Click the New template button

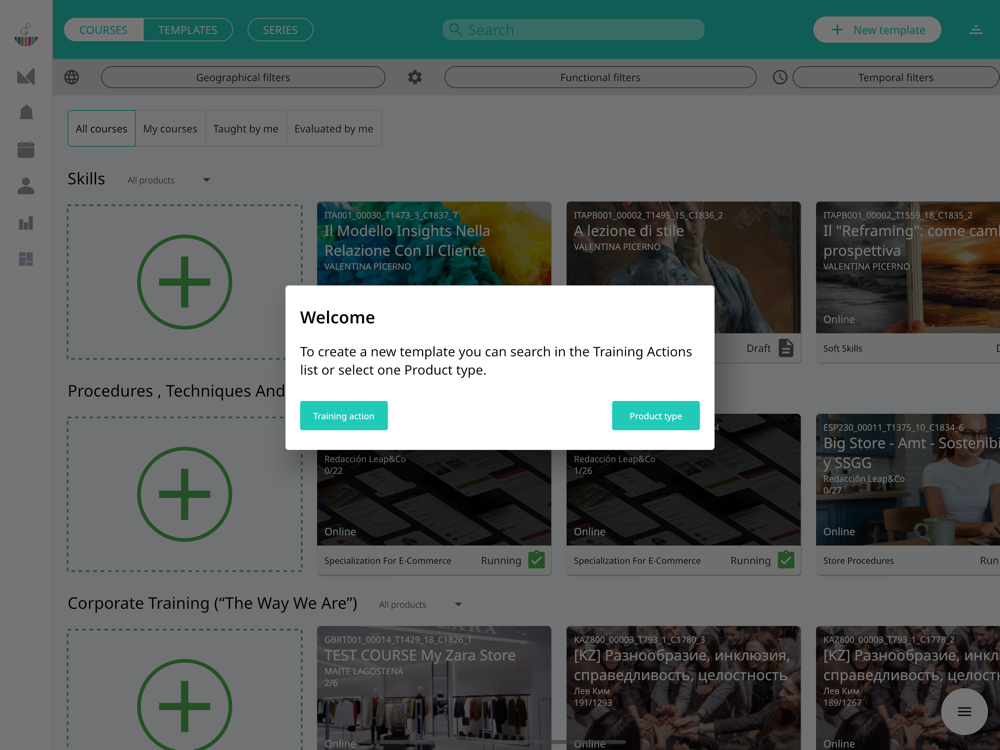click(x=877, y=30)
